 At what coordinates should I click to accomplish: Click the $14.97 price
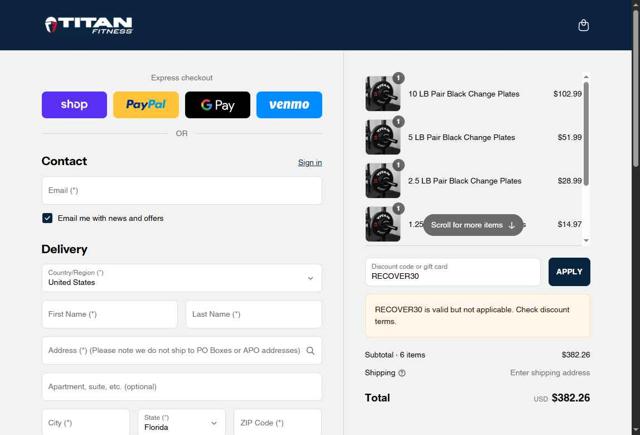pos(570,224)
